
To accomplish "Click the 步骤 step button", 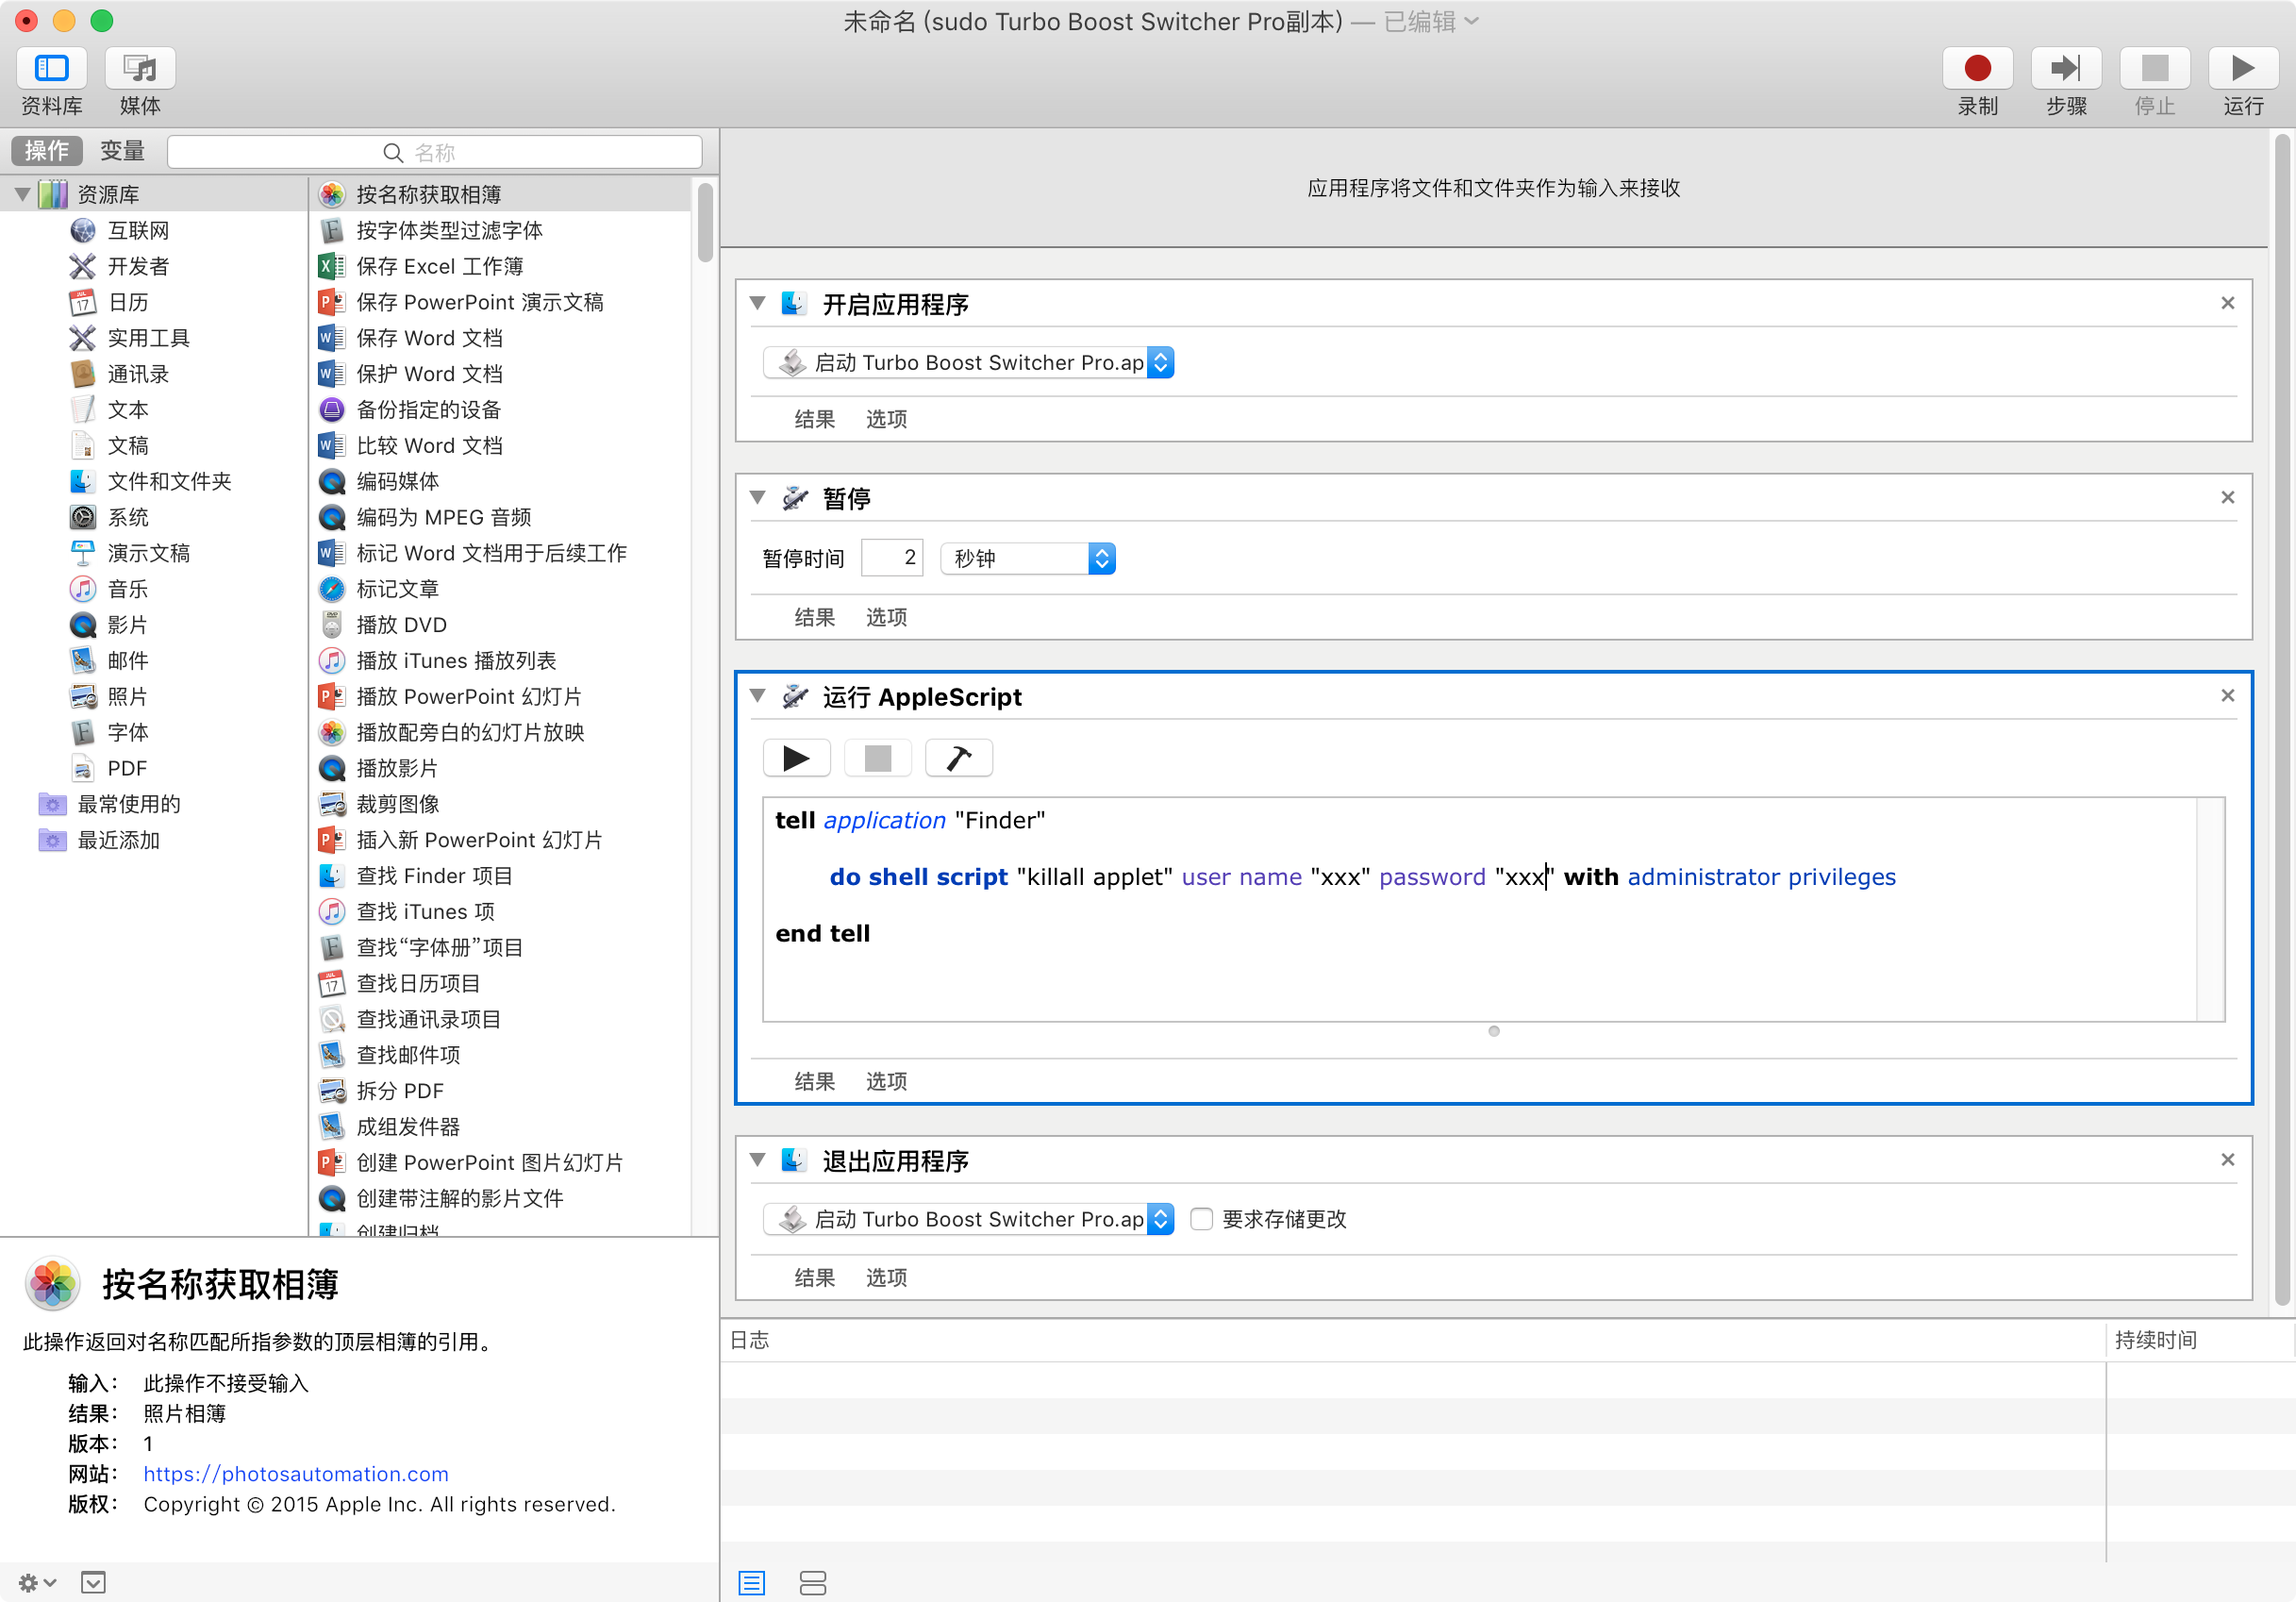I will pos(2066,68).
